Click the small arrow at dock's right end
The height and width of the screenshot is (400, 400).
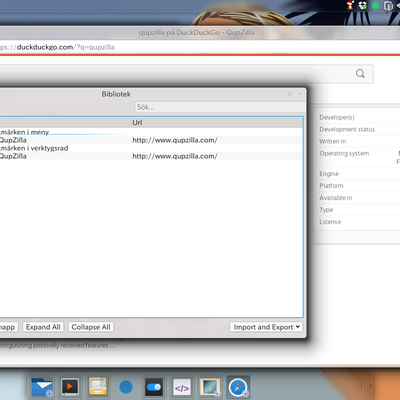point(370,386)
